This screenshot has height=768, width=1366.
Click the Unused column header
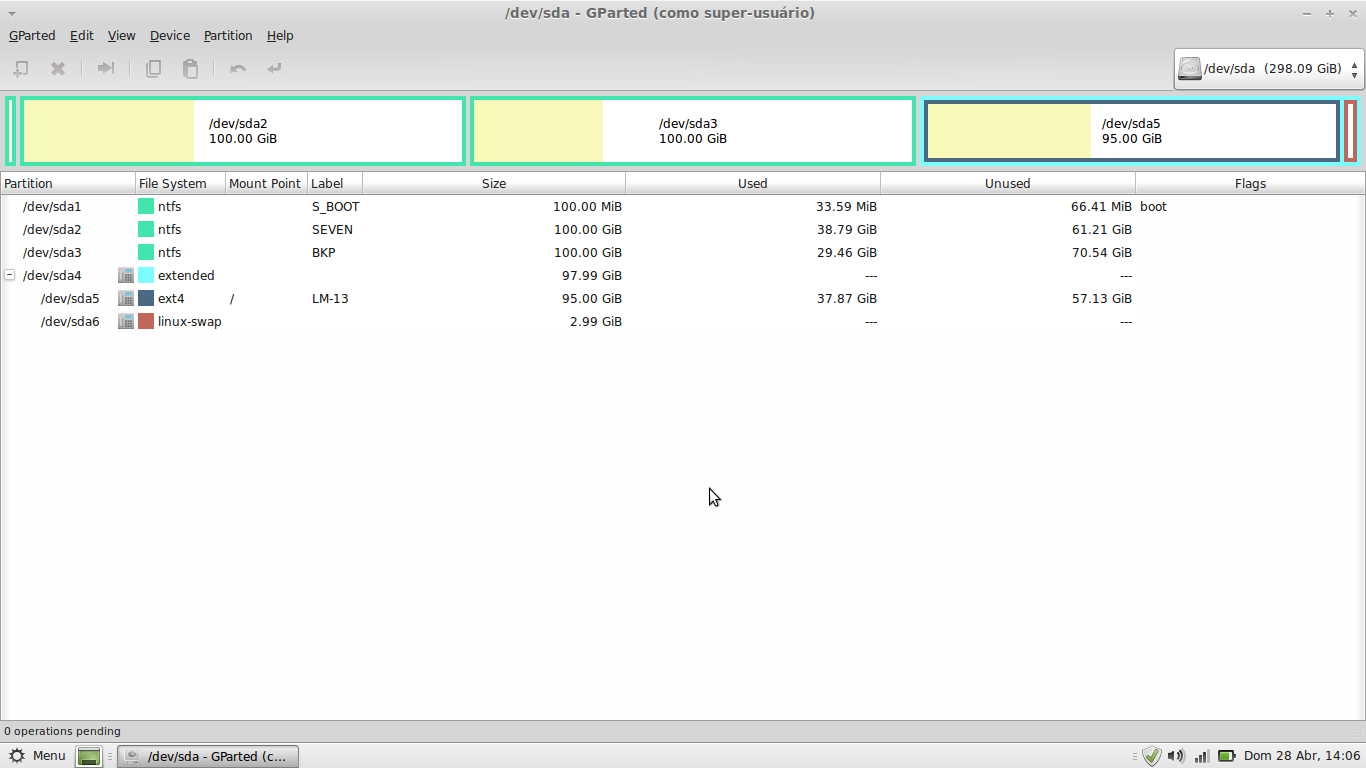point(1008,183)
